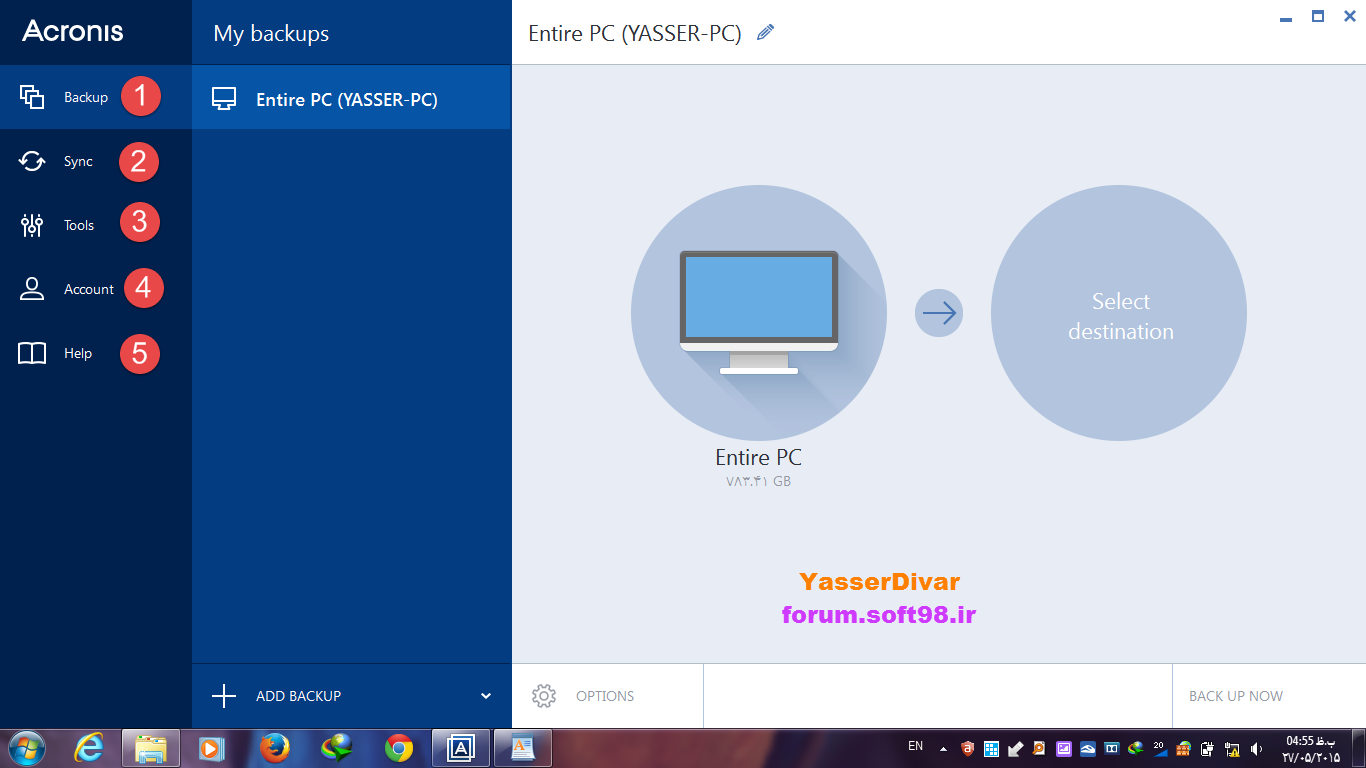Click the taskbar clock showing 04:55
Viewport: 1366px width, 768px height.
pyautogui.click(x=1310, y=748)
